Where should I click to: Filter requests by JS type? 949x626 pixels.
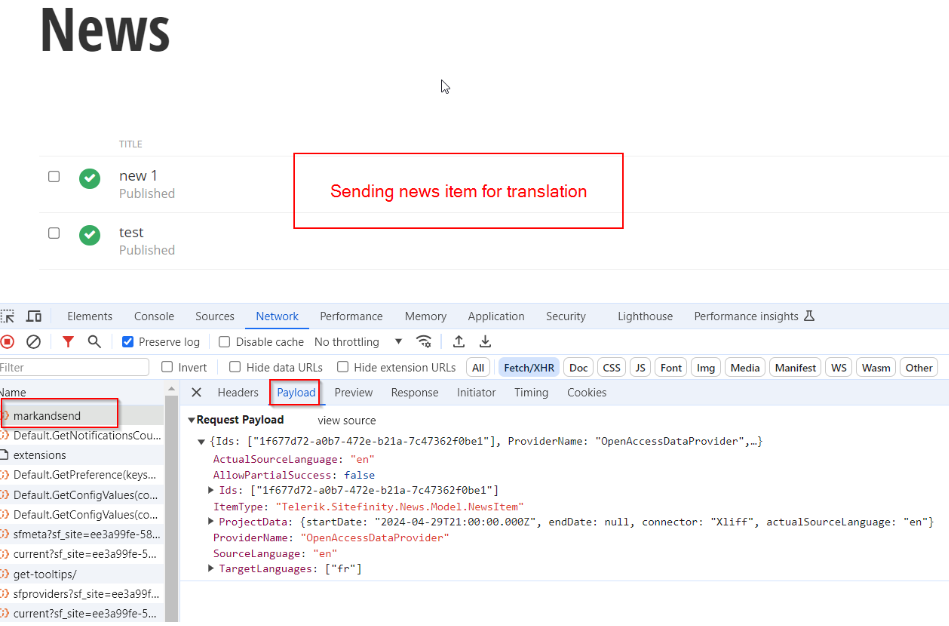640,367
